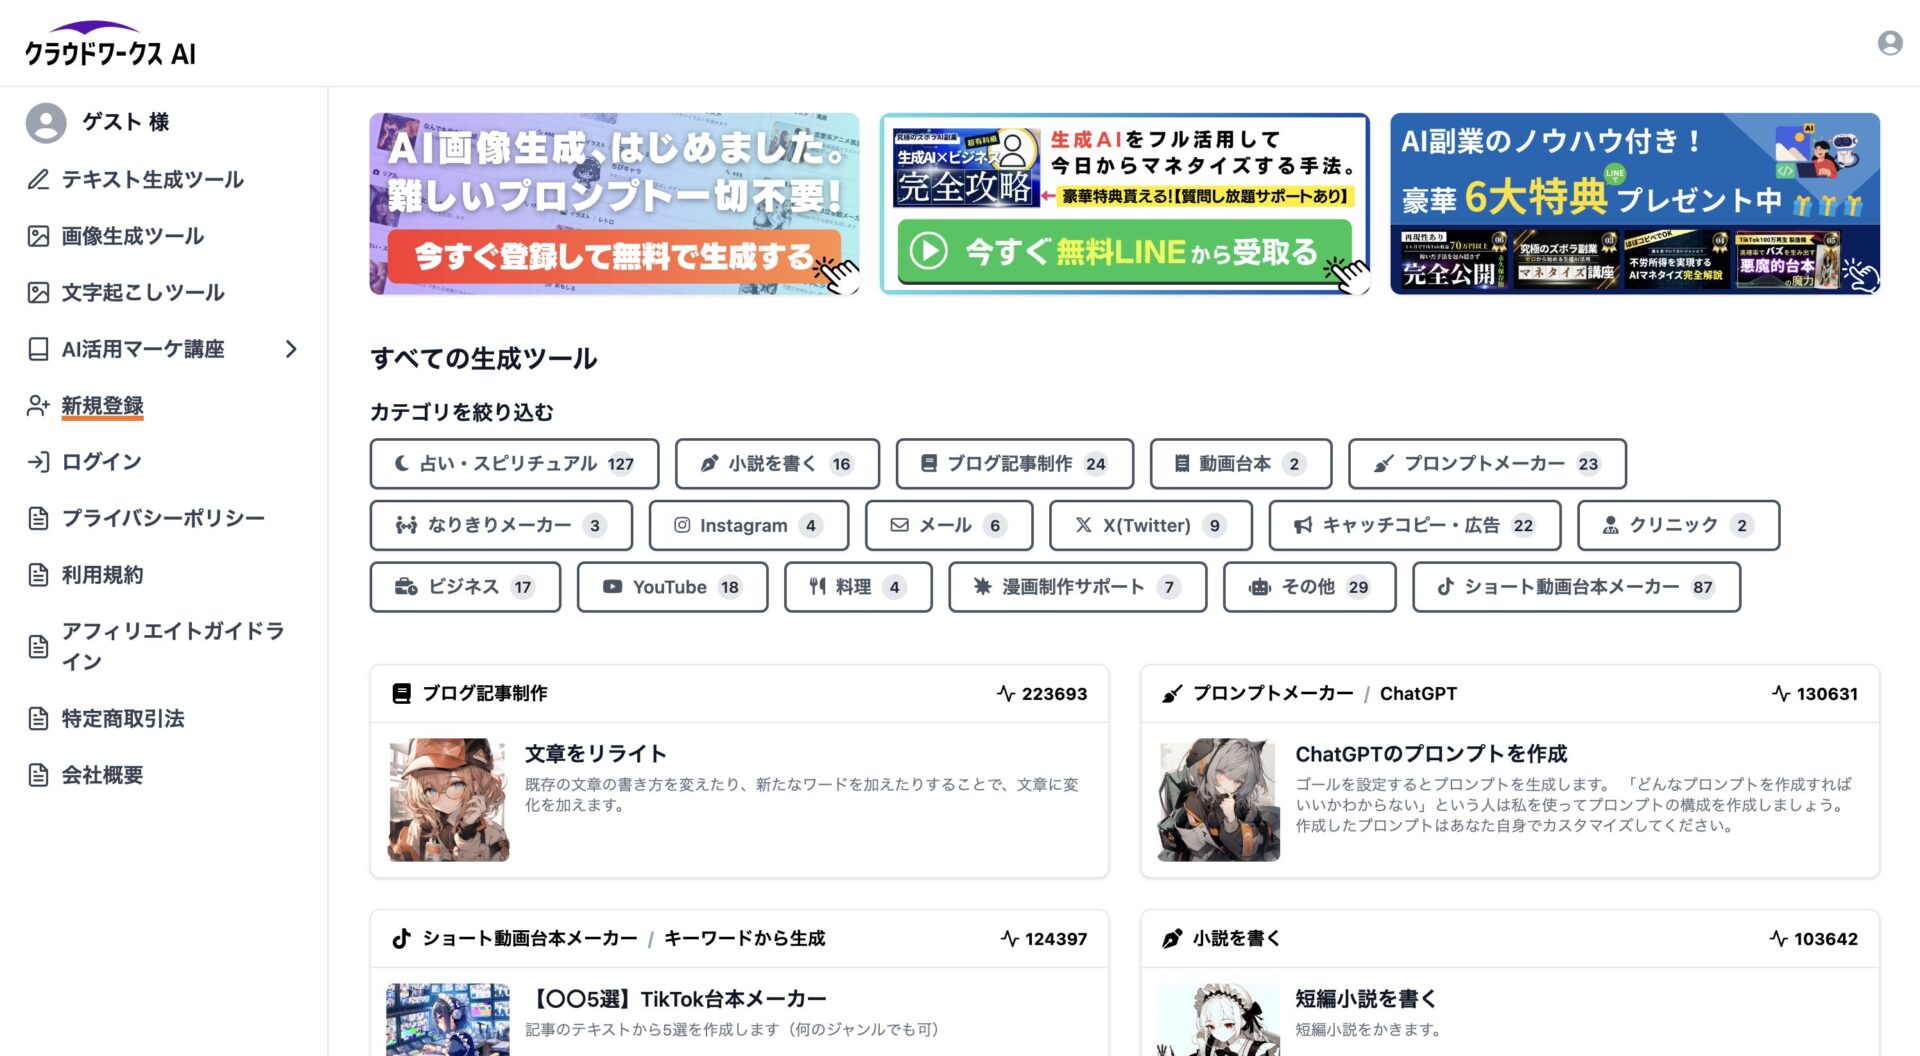Click pen icon in 小説を書く card header
This screenshot has height=1056, width=1920.
[1172, 939]
